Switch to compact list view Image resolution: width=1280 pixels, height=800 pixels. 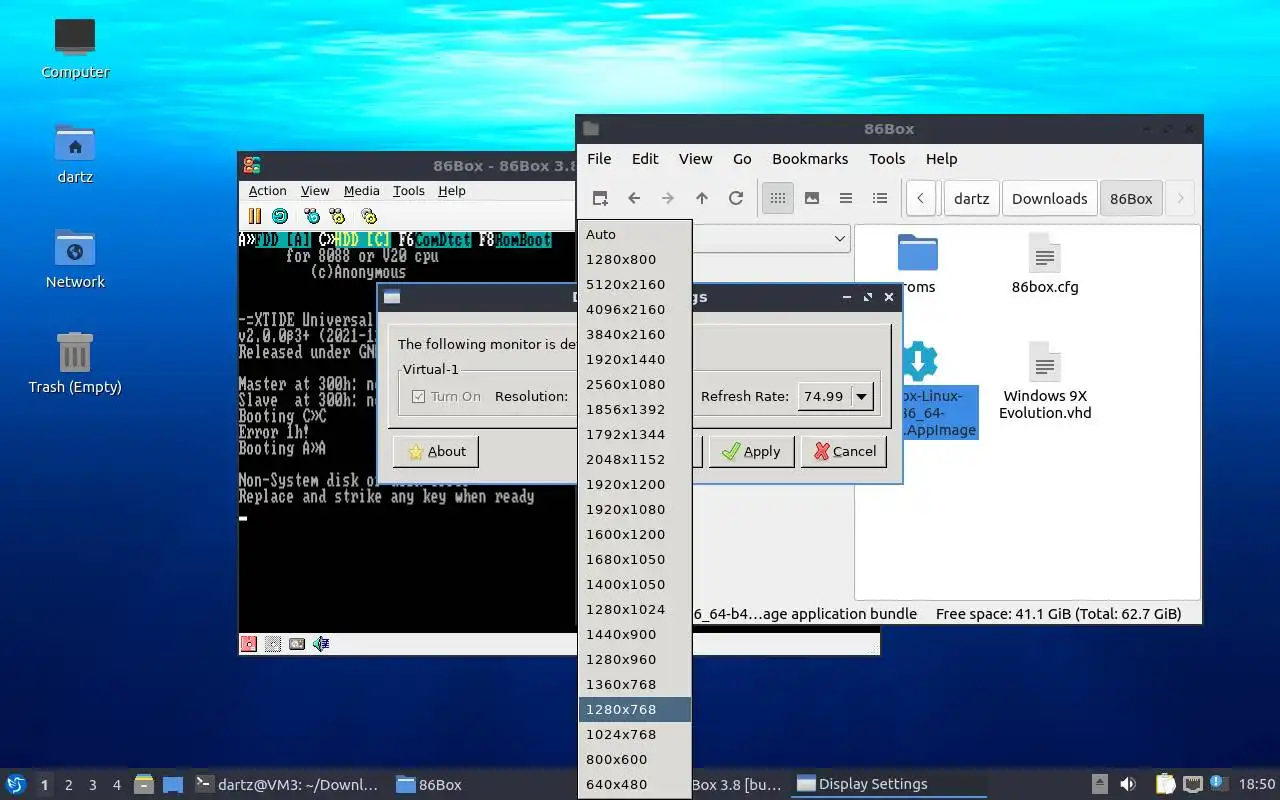click(846, 198)
